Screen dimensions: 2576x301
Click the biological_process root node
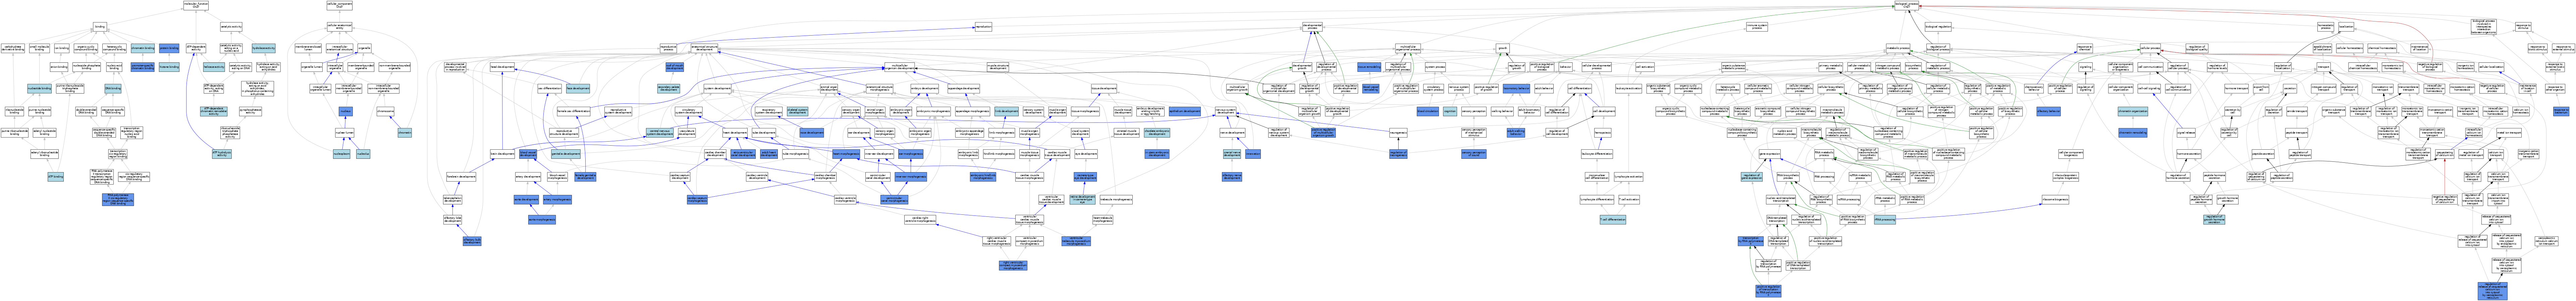(x=1907, y=5)
